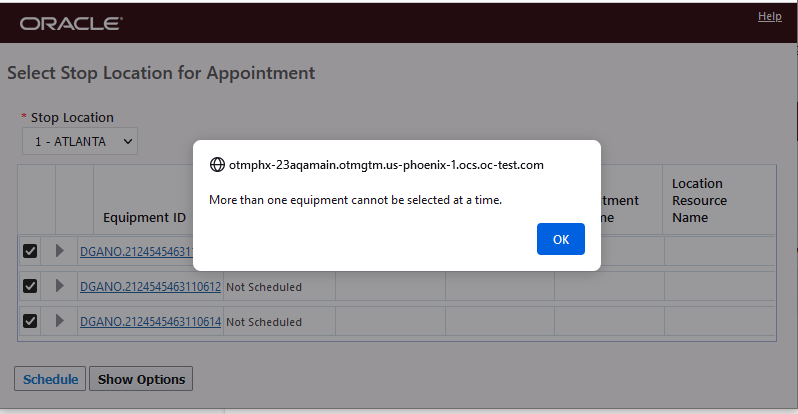Click the globe icon in the alert dialog
Viewport: 798px width, 414px height.
tap(217, 165)
